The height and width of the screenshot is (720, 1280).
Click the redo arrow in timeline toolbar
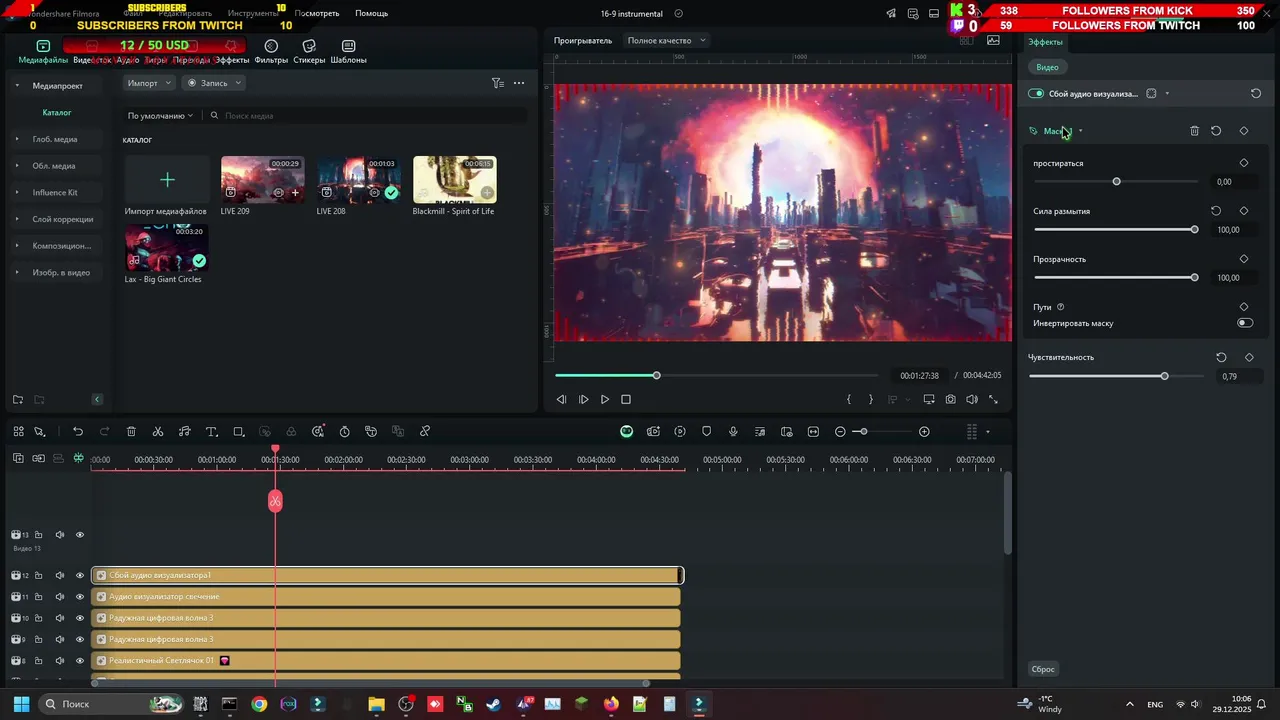coord(104,432)
